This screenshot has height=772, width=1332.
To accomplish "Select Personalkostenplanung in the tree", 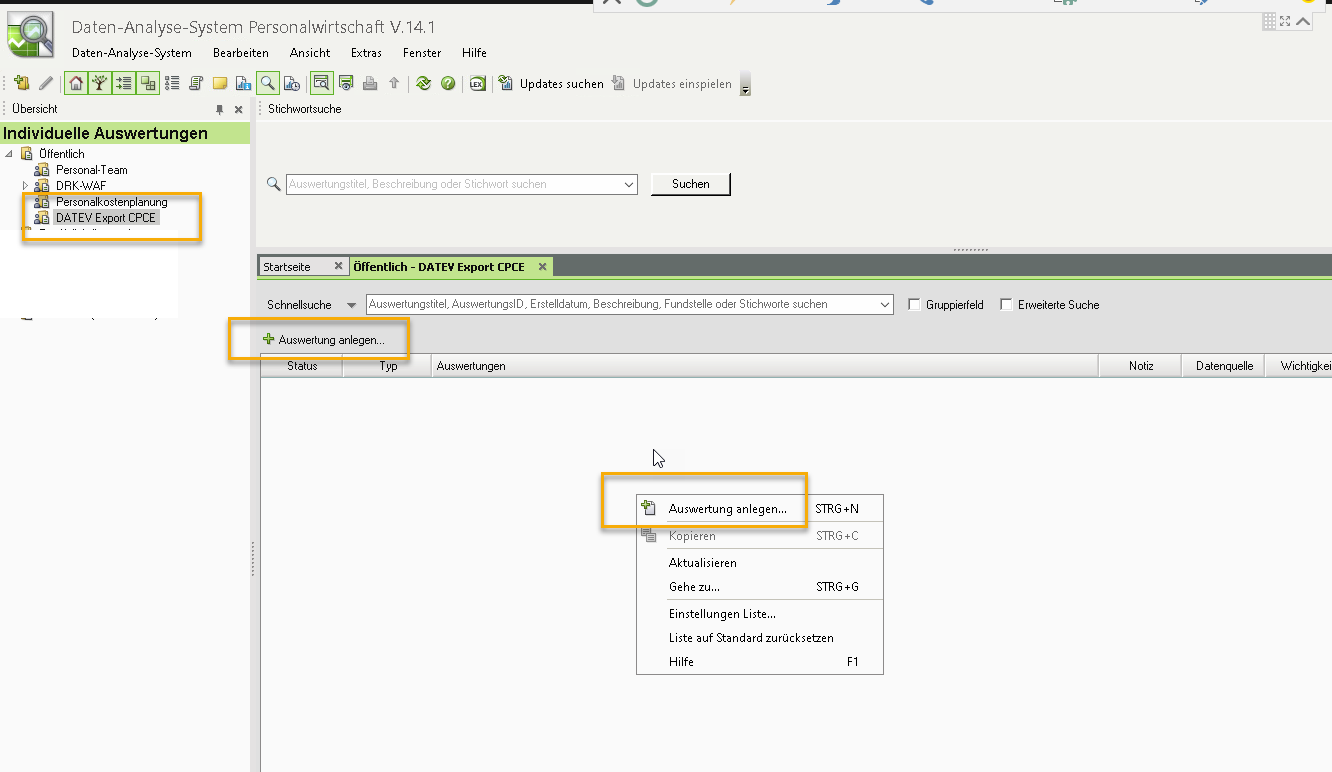I will 111,202.
